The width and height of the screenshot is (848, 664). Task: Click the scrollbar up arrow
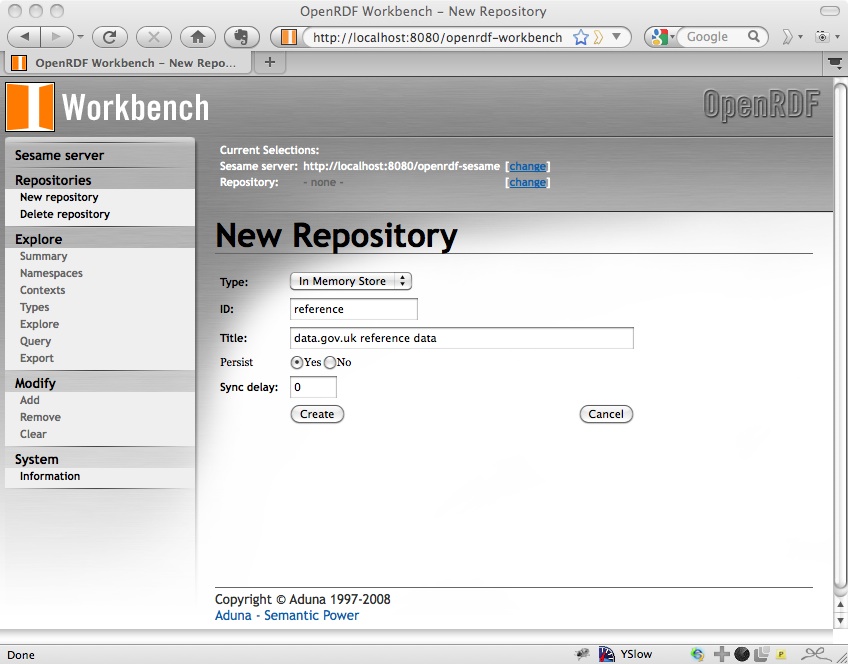click(x=840, y=605)
